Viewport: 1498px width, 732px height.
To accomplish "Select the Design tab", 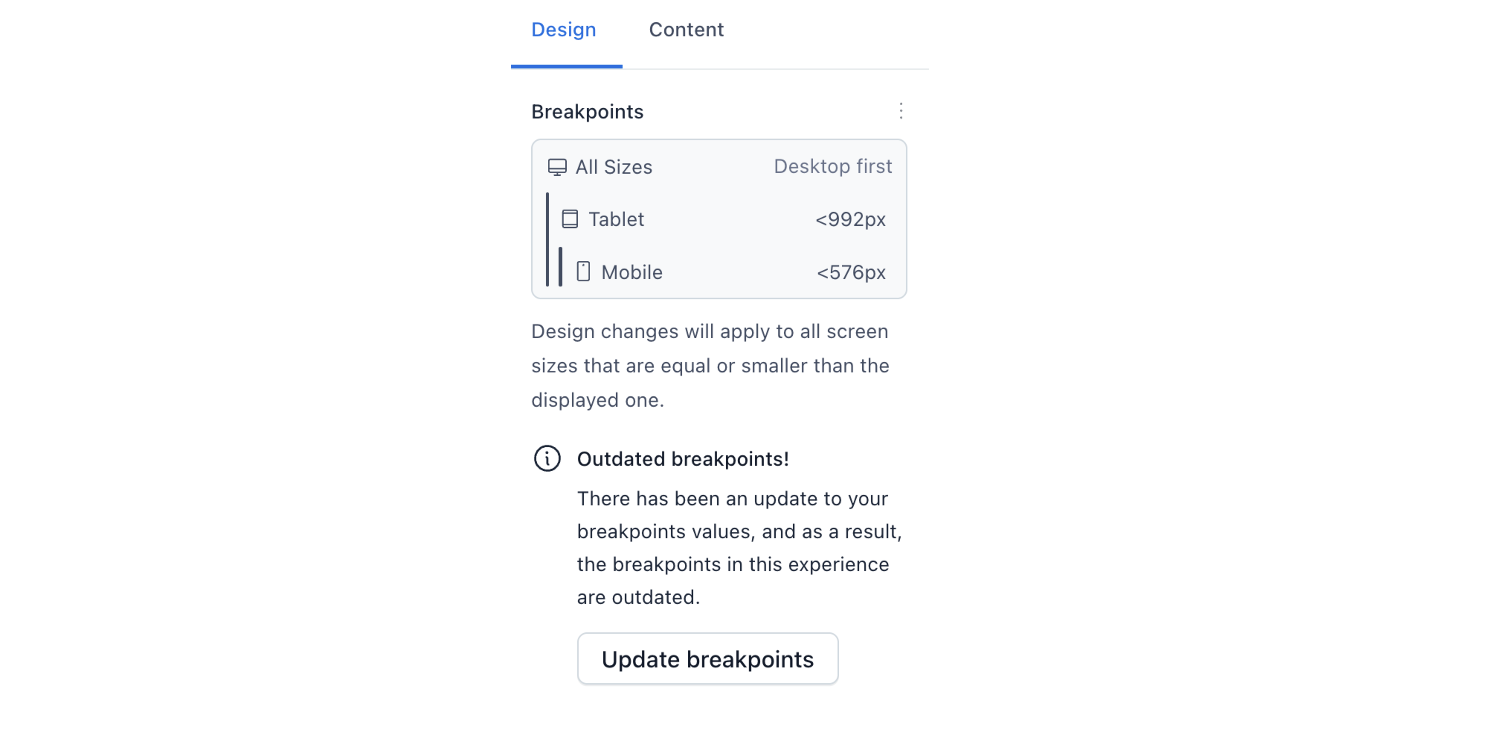I will click(564, 29).
